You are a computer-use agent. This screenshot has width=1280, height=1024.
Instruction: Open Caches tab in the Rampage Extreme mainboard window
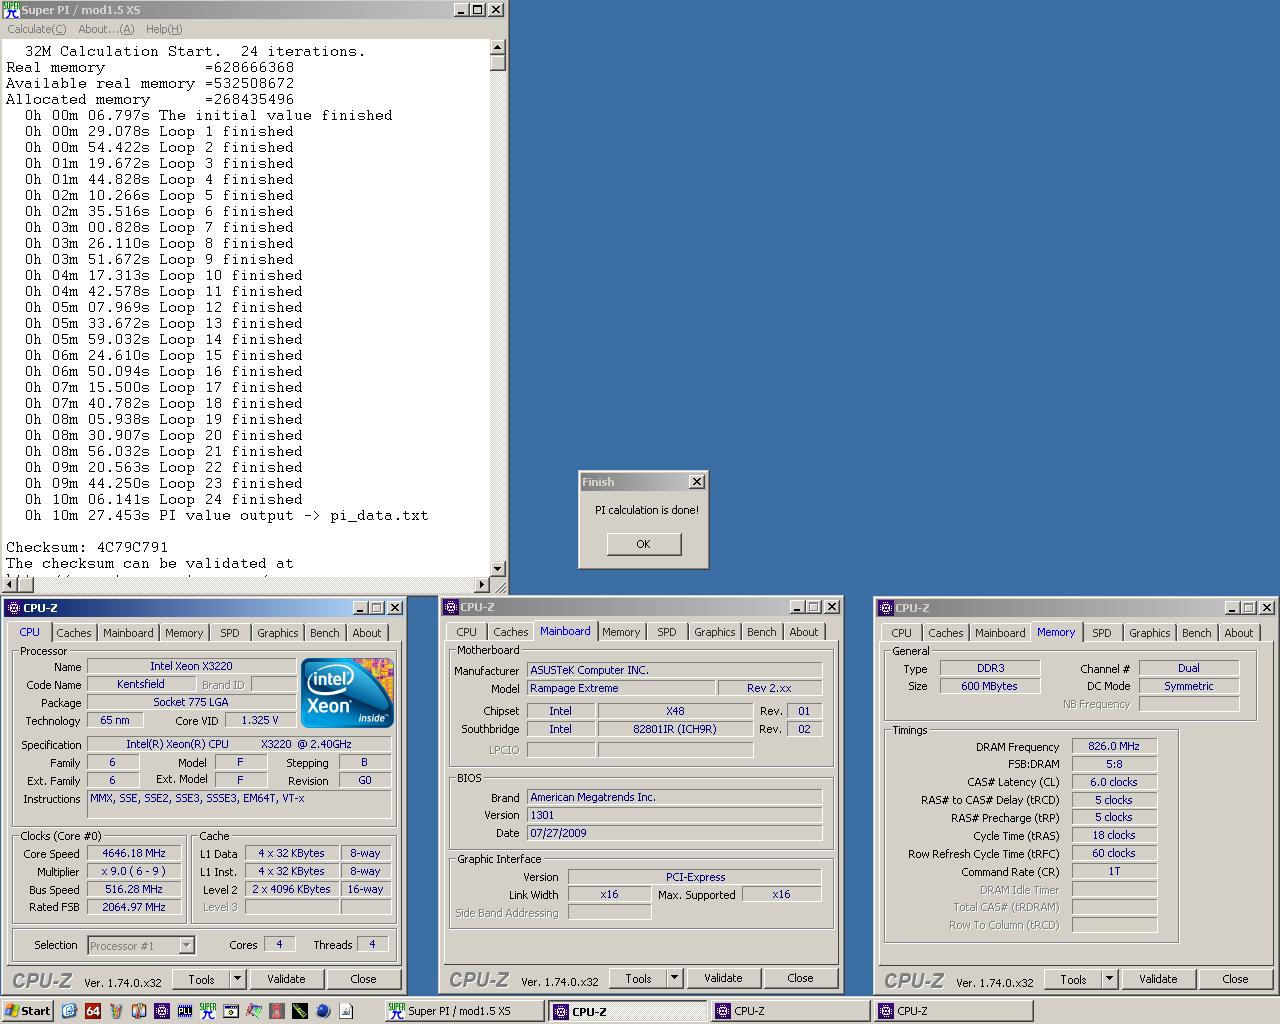pos(510,632)
